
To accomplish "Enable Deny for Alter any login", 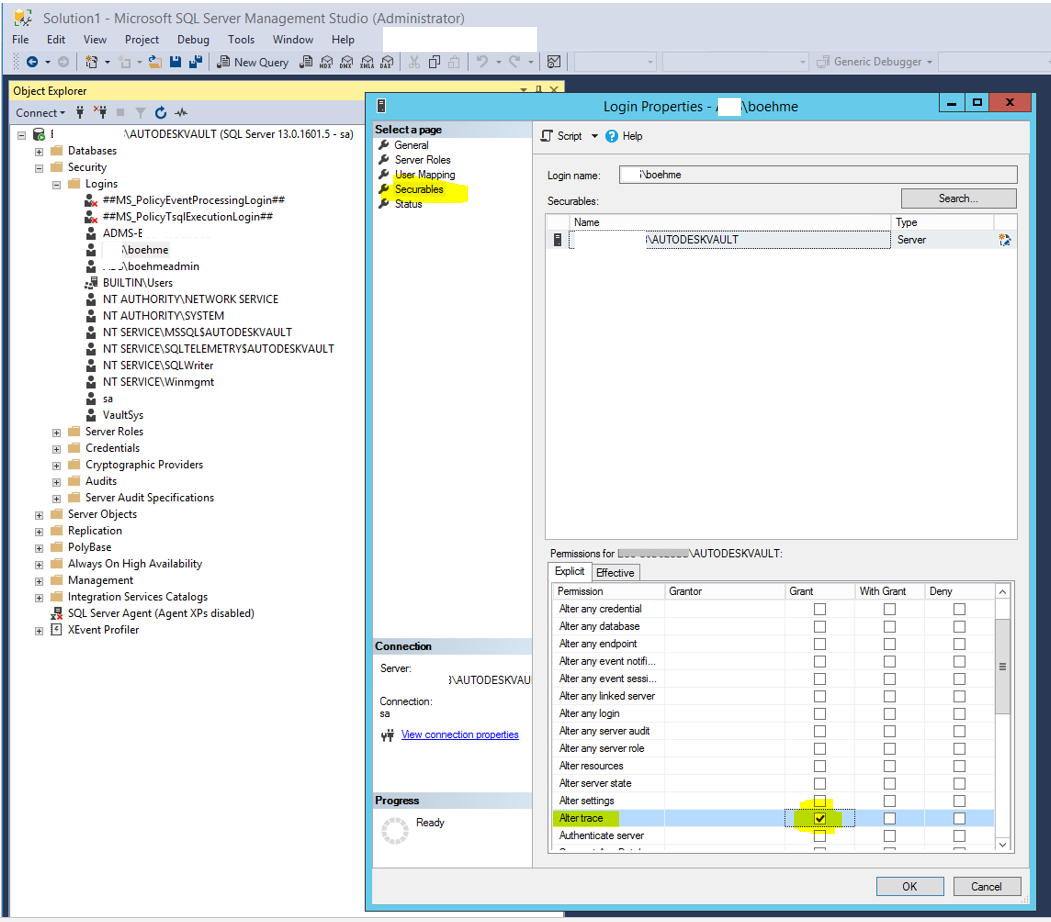I will (959, 713).
